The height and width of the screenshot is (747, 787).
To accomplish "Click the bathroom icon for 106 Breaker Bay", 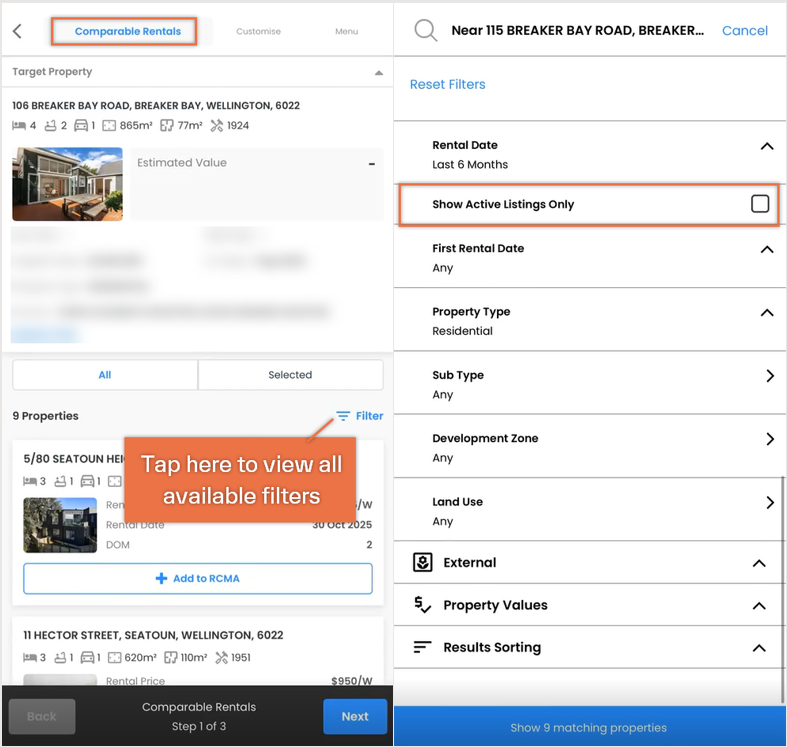I will [50, 126].
